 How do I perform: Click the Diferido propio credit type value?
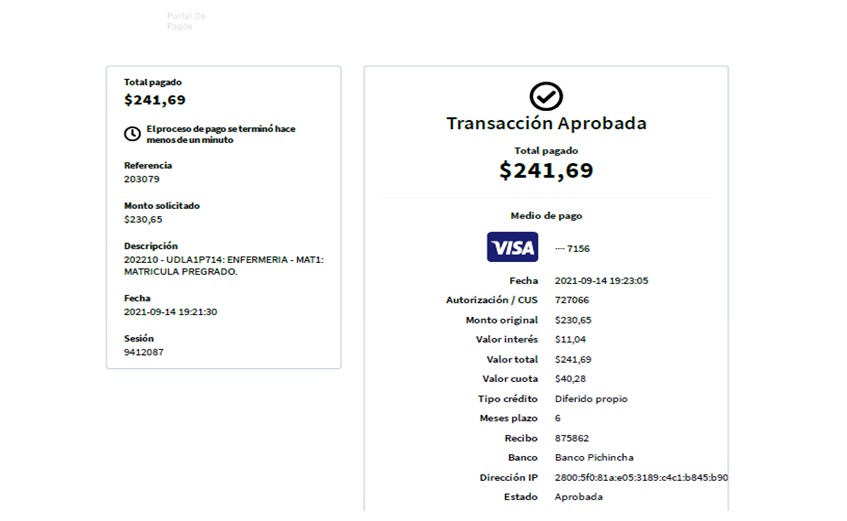(x=591, y=399)
